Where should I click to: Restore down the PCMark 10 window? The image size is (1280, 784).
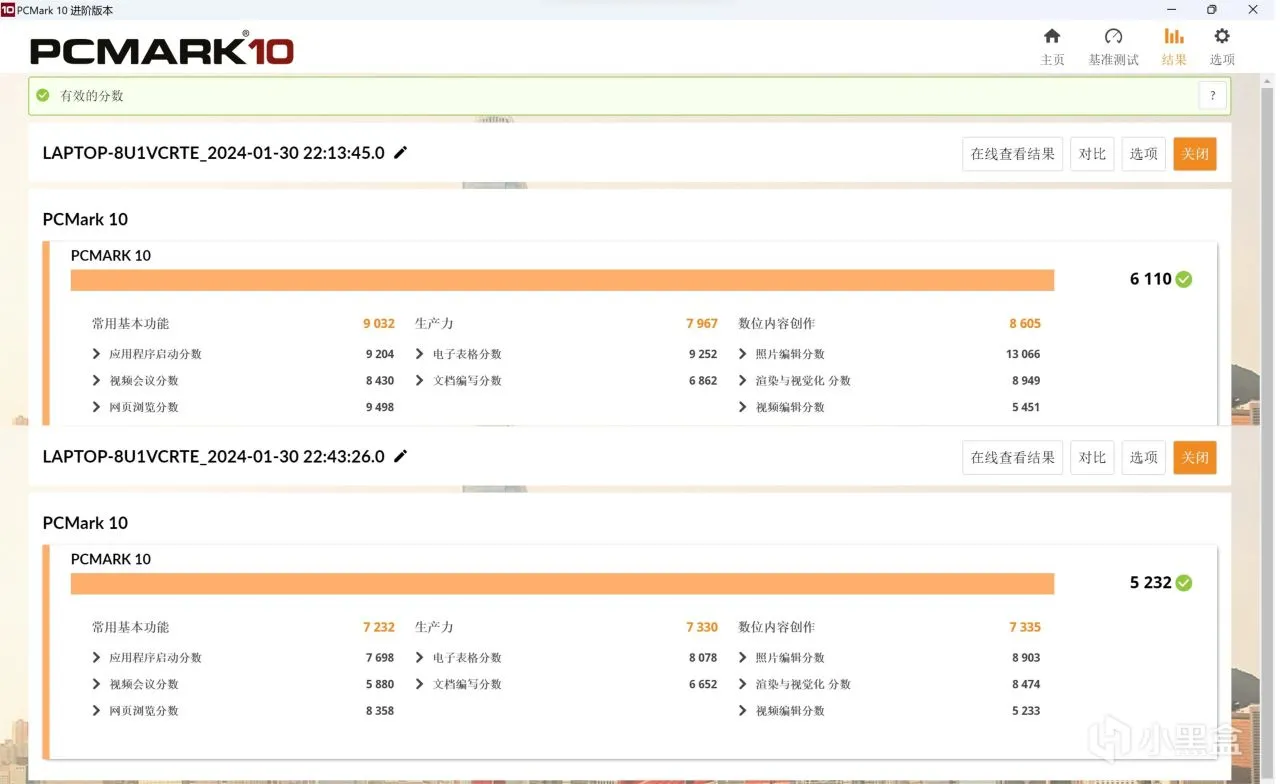point(1212,10)
